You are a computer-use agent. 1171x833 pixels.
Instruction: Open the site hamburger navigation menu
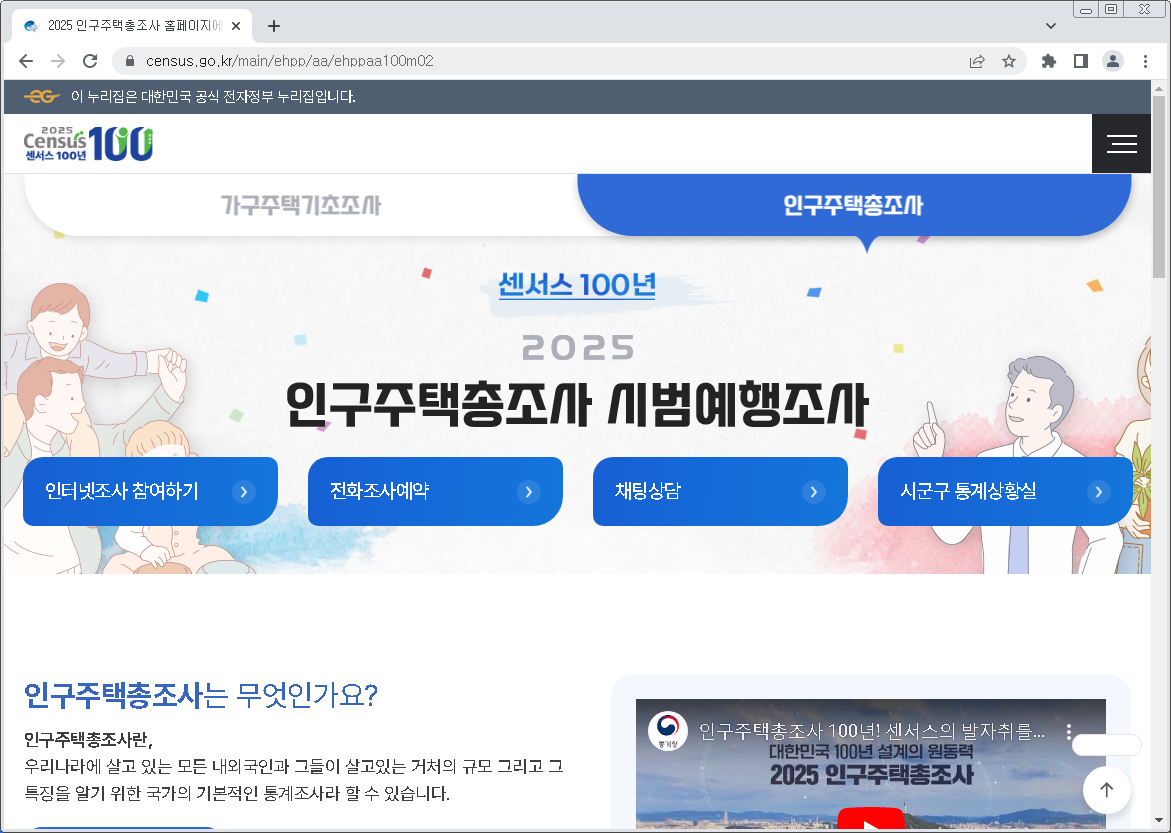click(x=1121, y=143)
